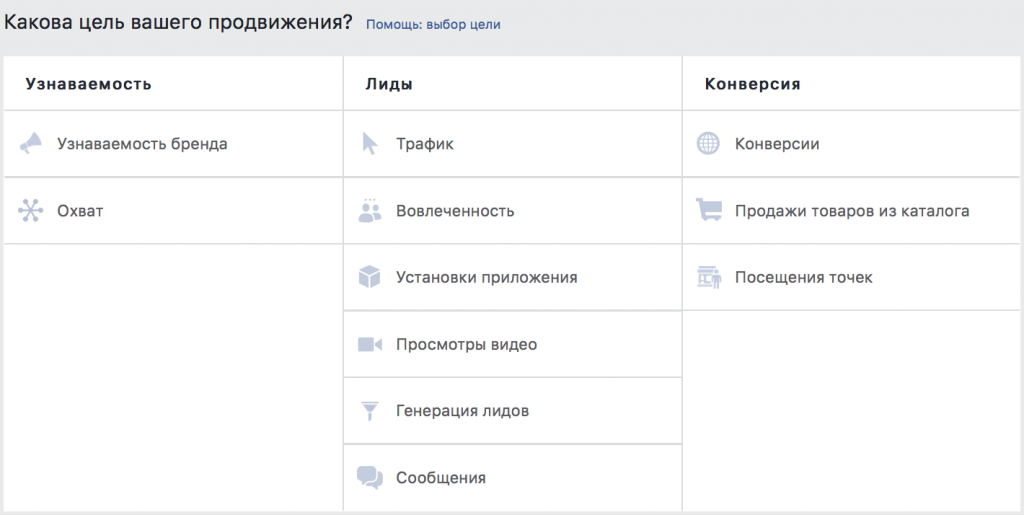Image resolution: width=1024 pixels, height=515 pixels.
Task: Open the Помощь: выбор цели help link
Action: (433, 25)
